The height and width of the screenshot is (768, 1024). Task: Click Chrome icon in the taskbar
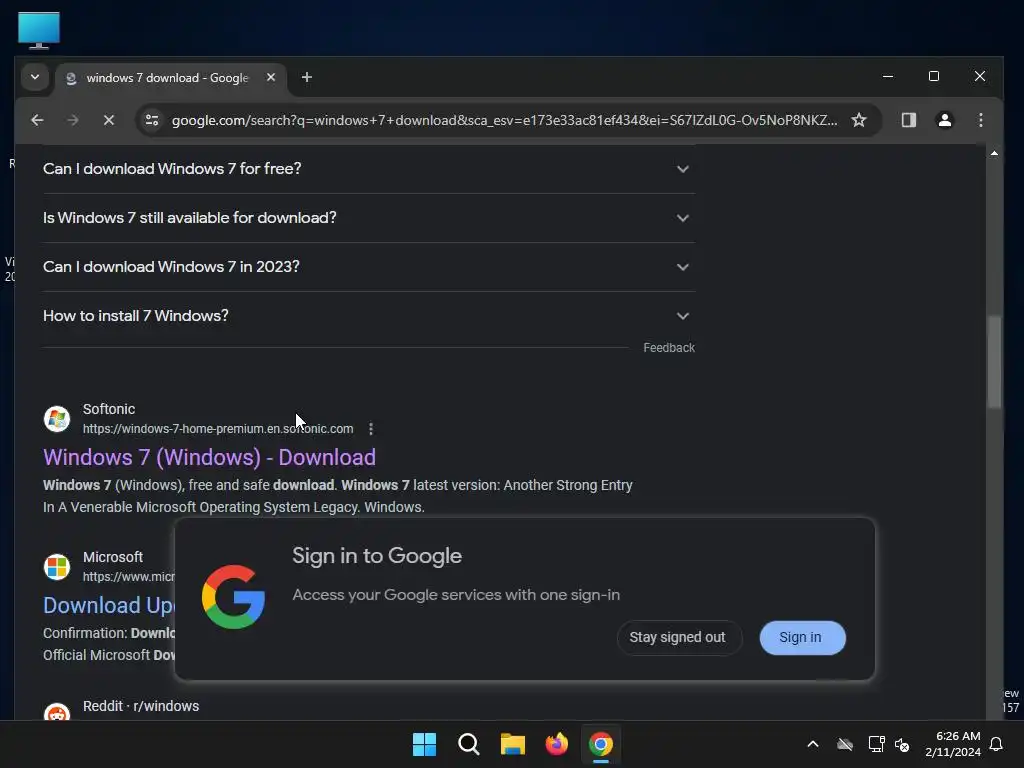601,744
